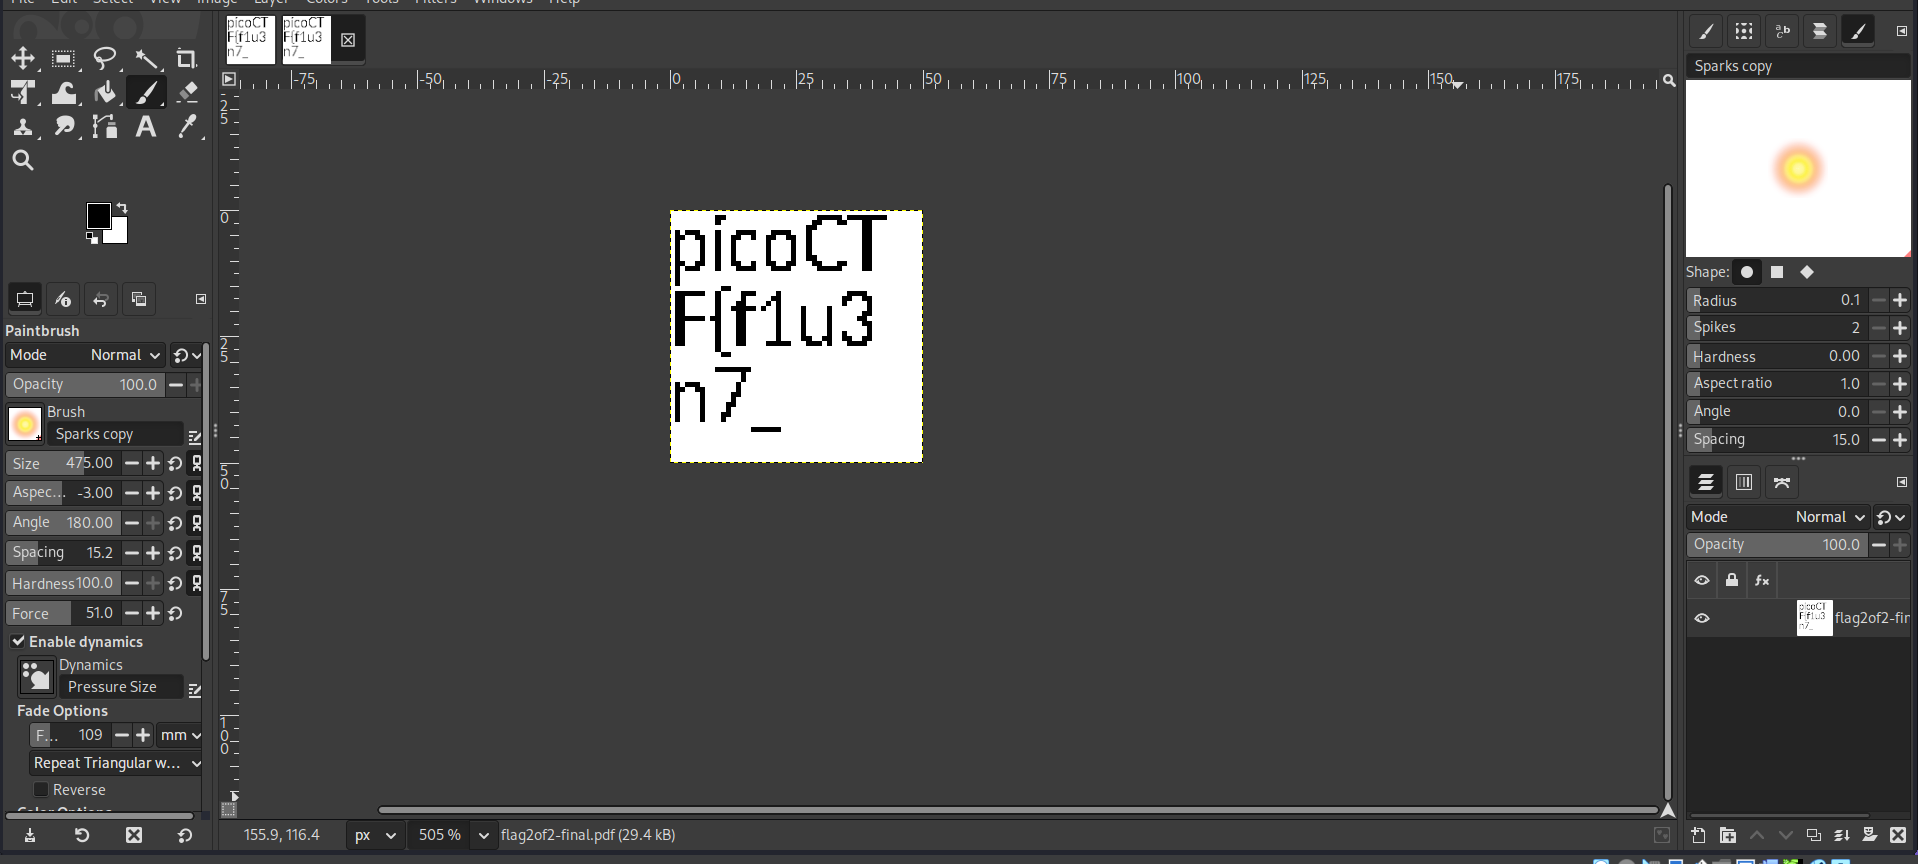Open the Fonts tab in right dock
1918x864 pixels.
coord(1782,31)
